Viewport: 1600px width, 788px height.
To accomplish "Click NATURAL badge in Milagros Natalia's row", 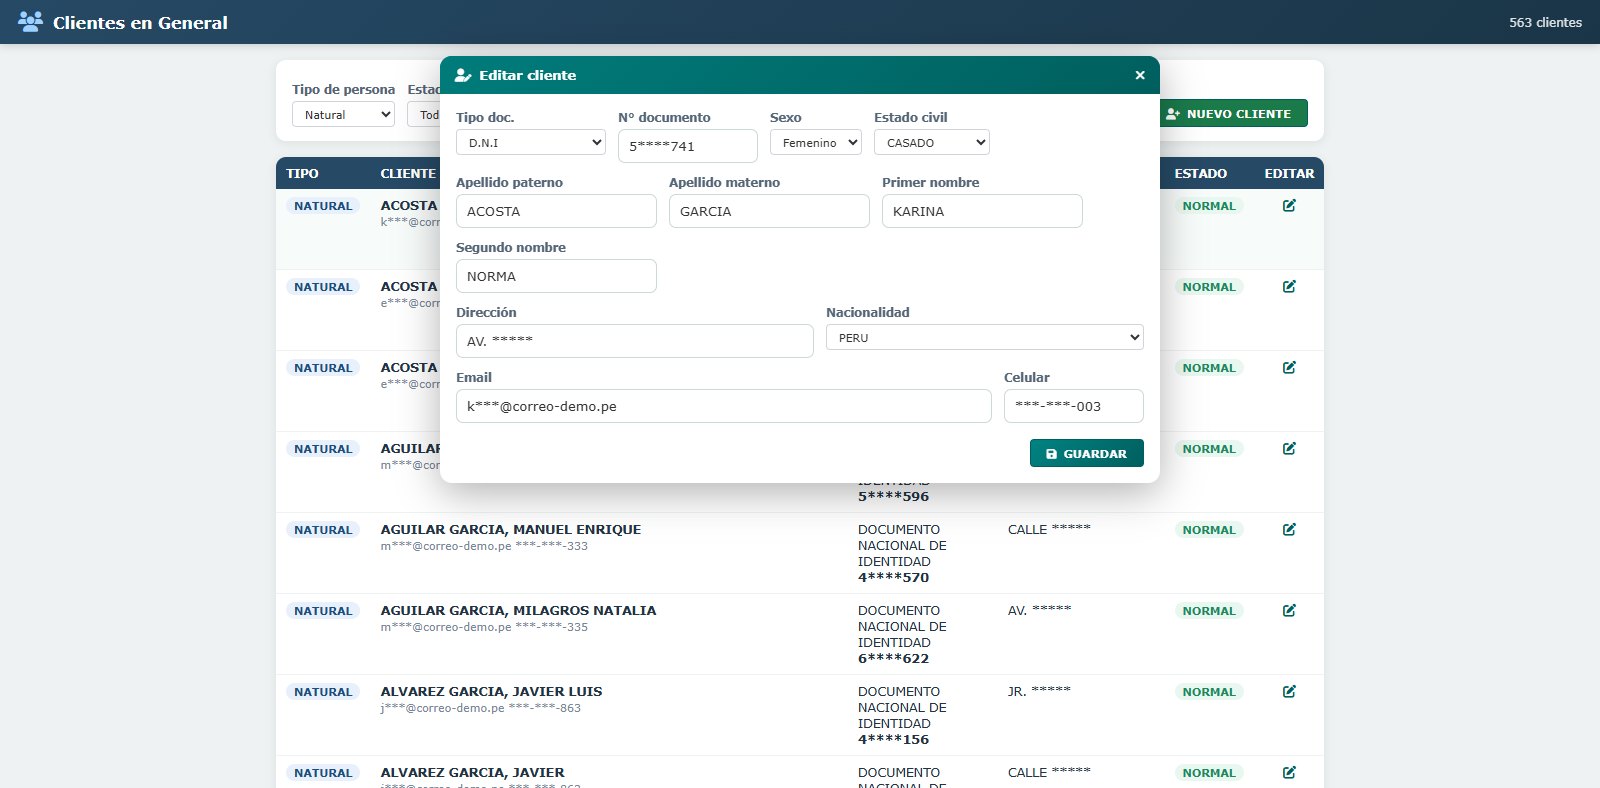I will [323, 611].
